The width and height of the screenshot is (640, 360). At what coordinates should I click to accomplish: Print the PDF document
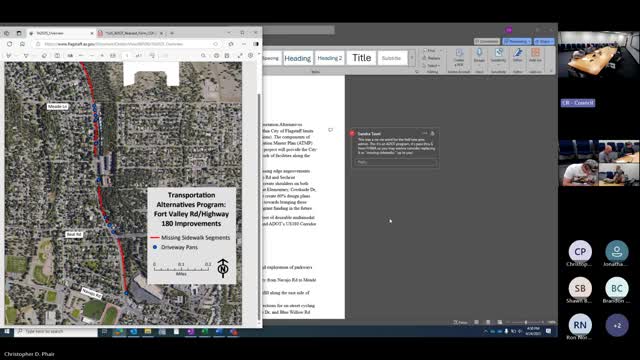click(x=216, y=56)
